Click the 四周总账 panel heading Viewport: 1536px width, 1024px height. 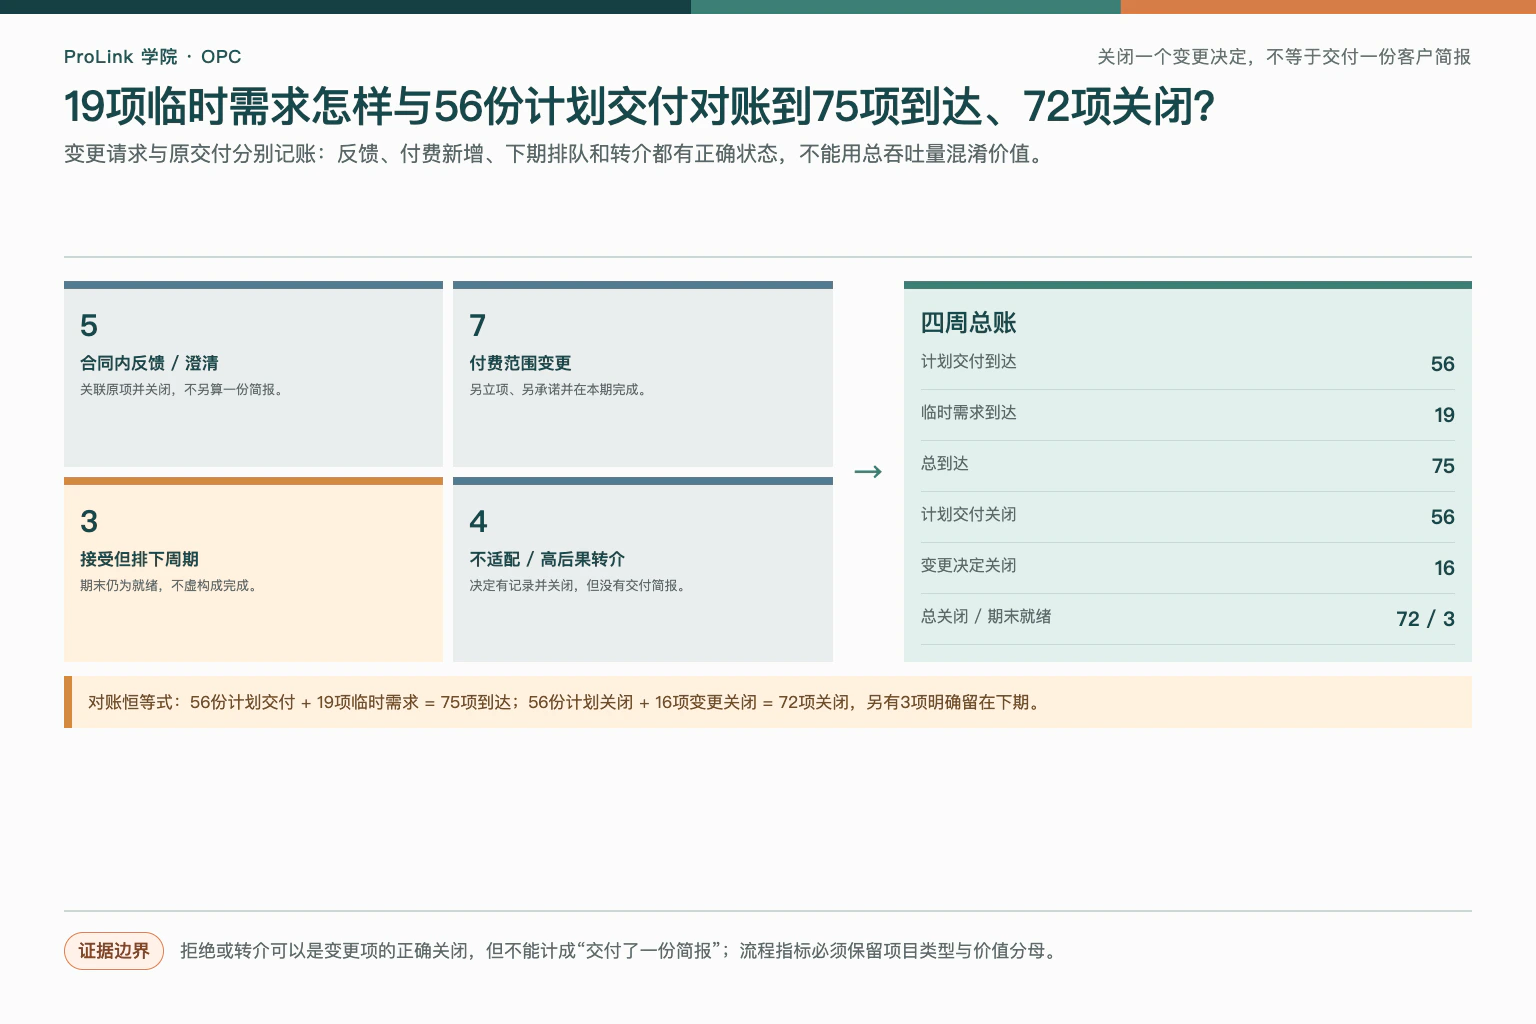click(x=968, y=323)
